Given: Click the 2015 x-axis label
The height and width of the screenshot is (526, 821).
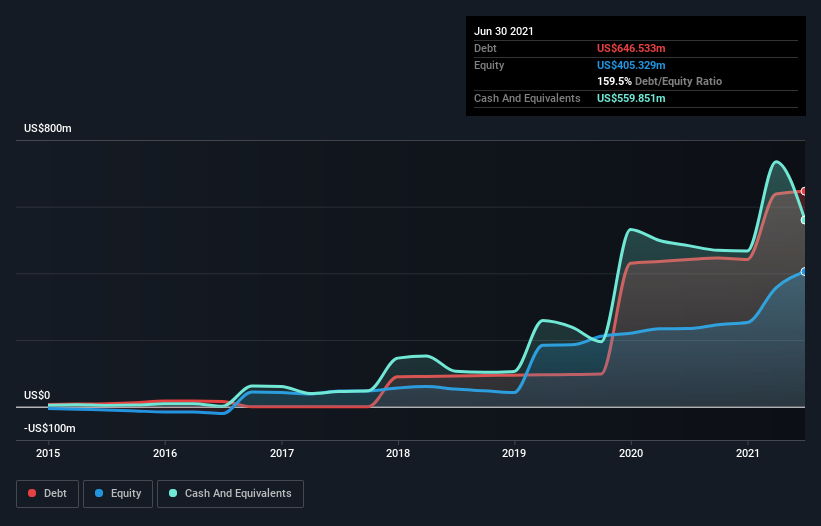Looking at the screenshot, I should point(48,453).
